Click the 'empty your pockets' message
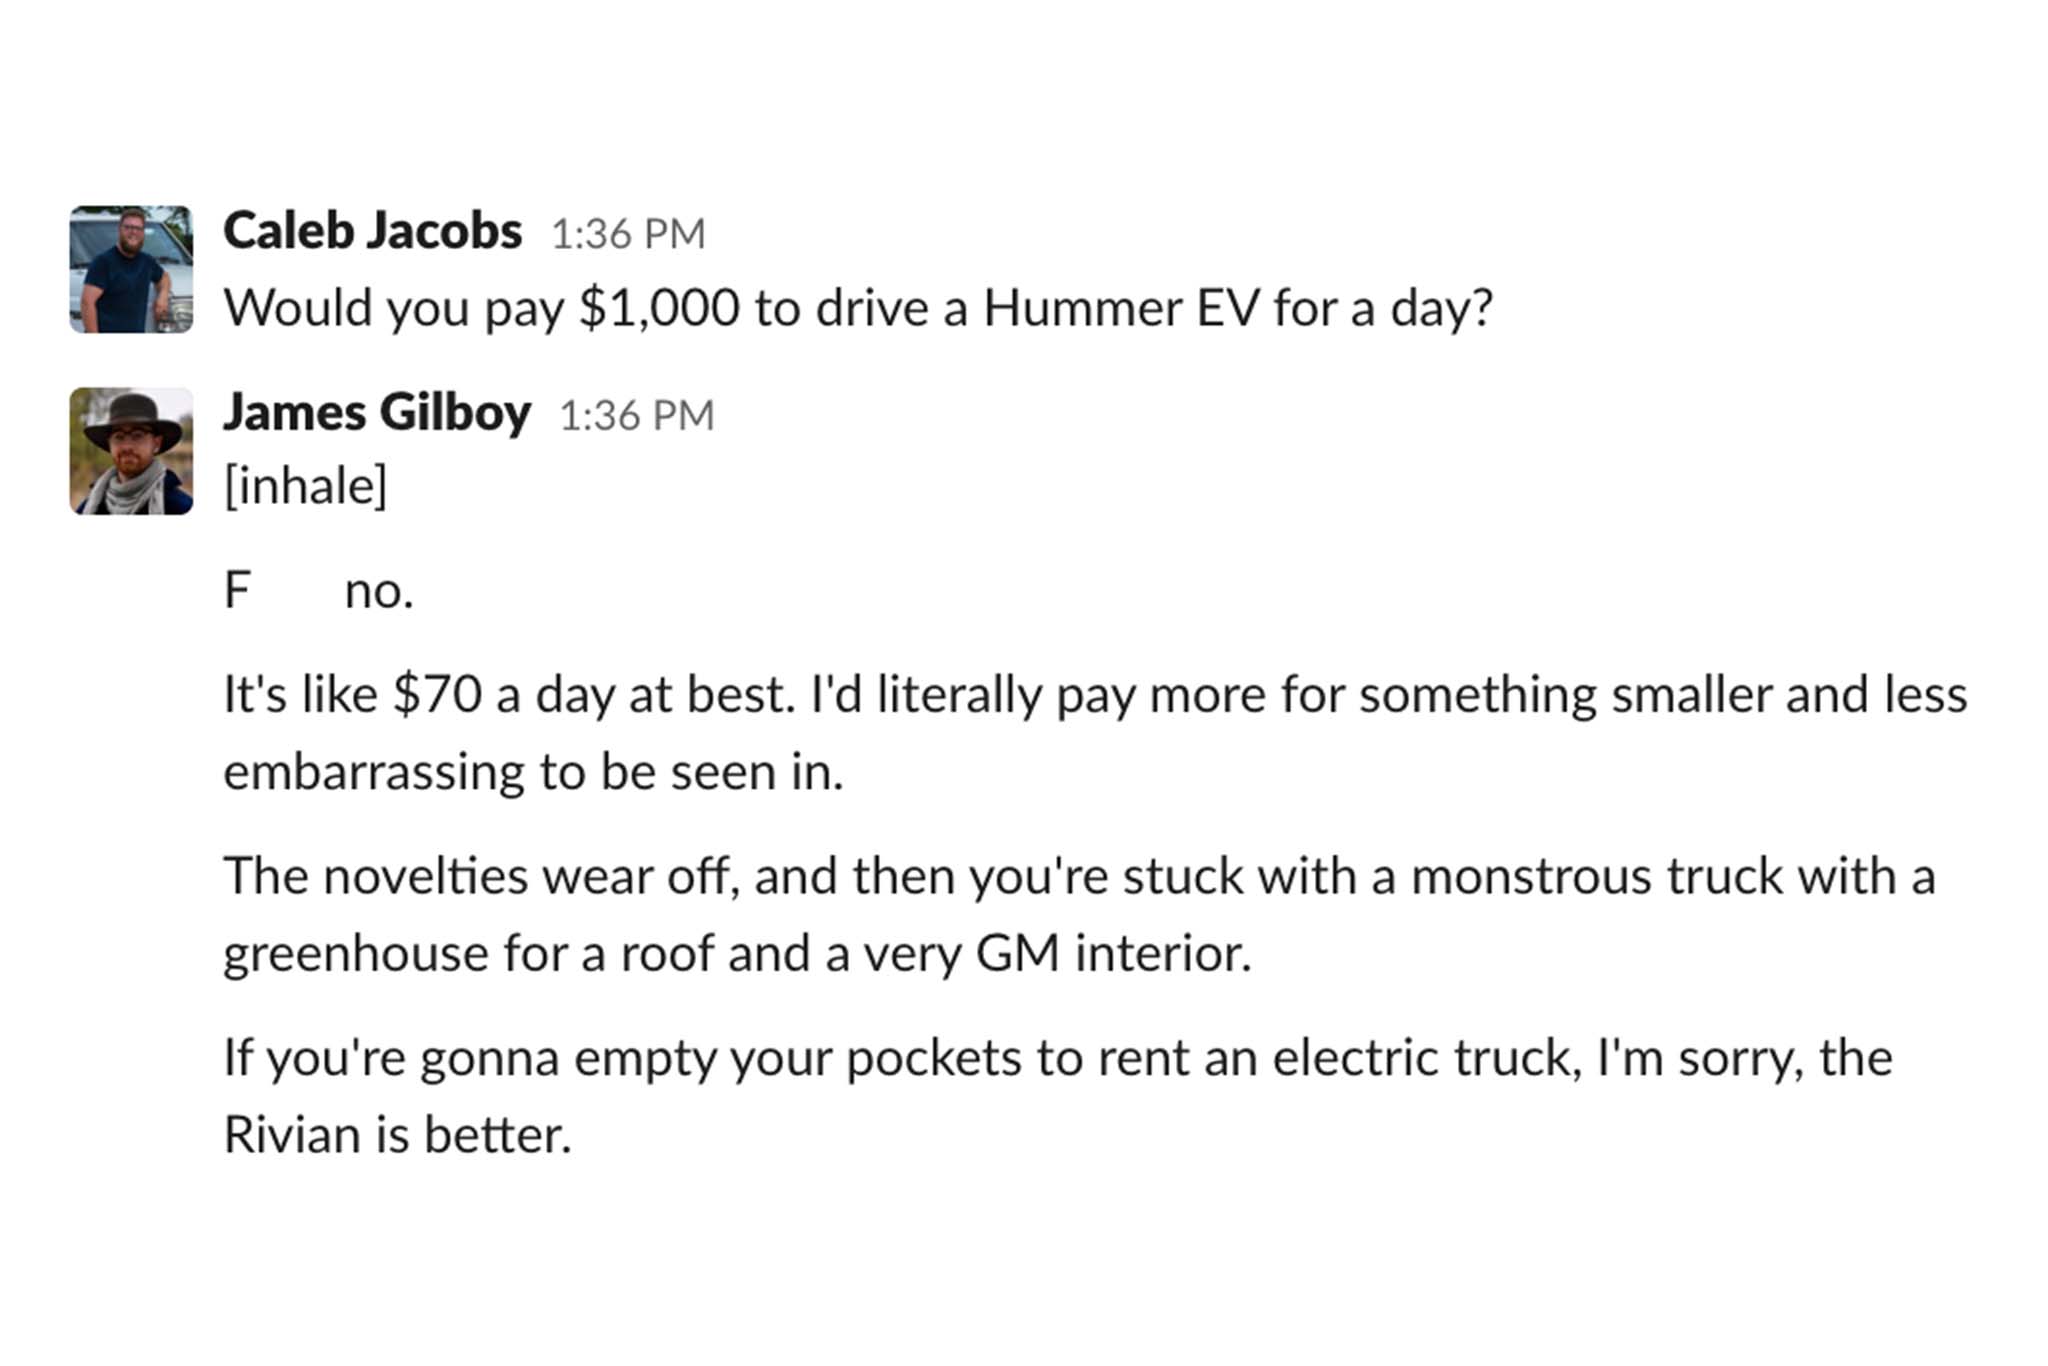2048x1366 pixels. click(1057, 1058)
